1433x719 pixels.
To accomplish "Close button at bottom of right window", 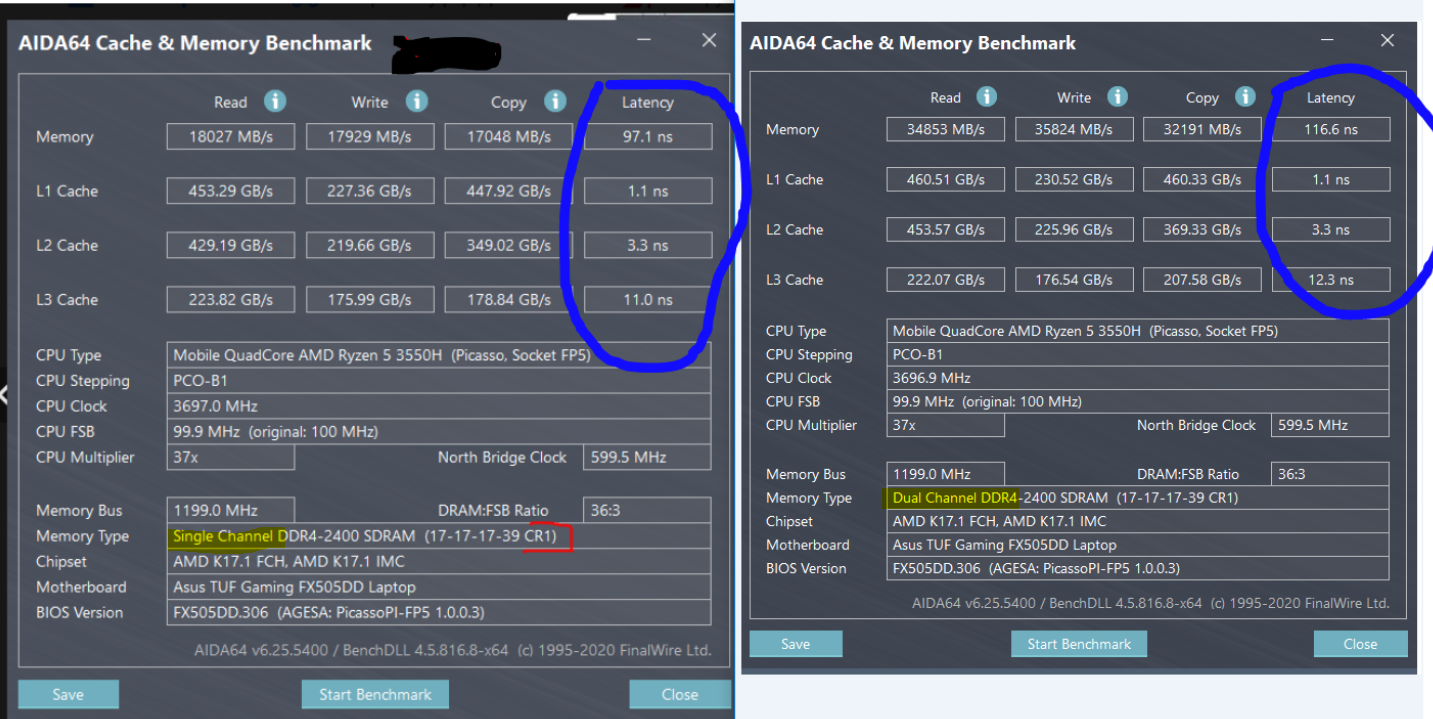I will [1360, 644].
